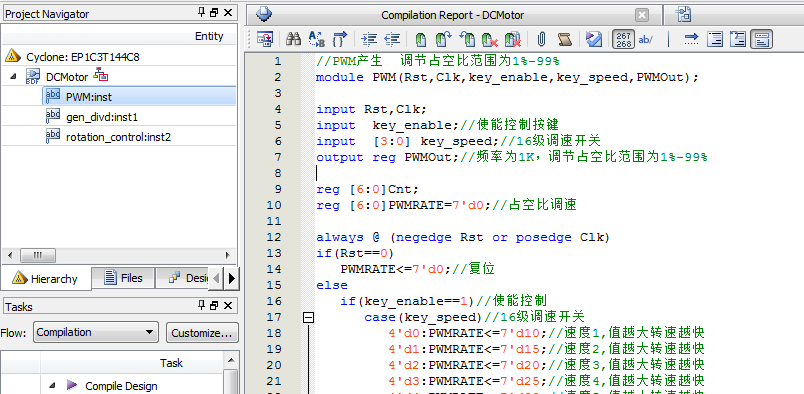Click the Compilation Report tab icon

(264, 14)
